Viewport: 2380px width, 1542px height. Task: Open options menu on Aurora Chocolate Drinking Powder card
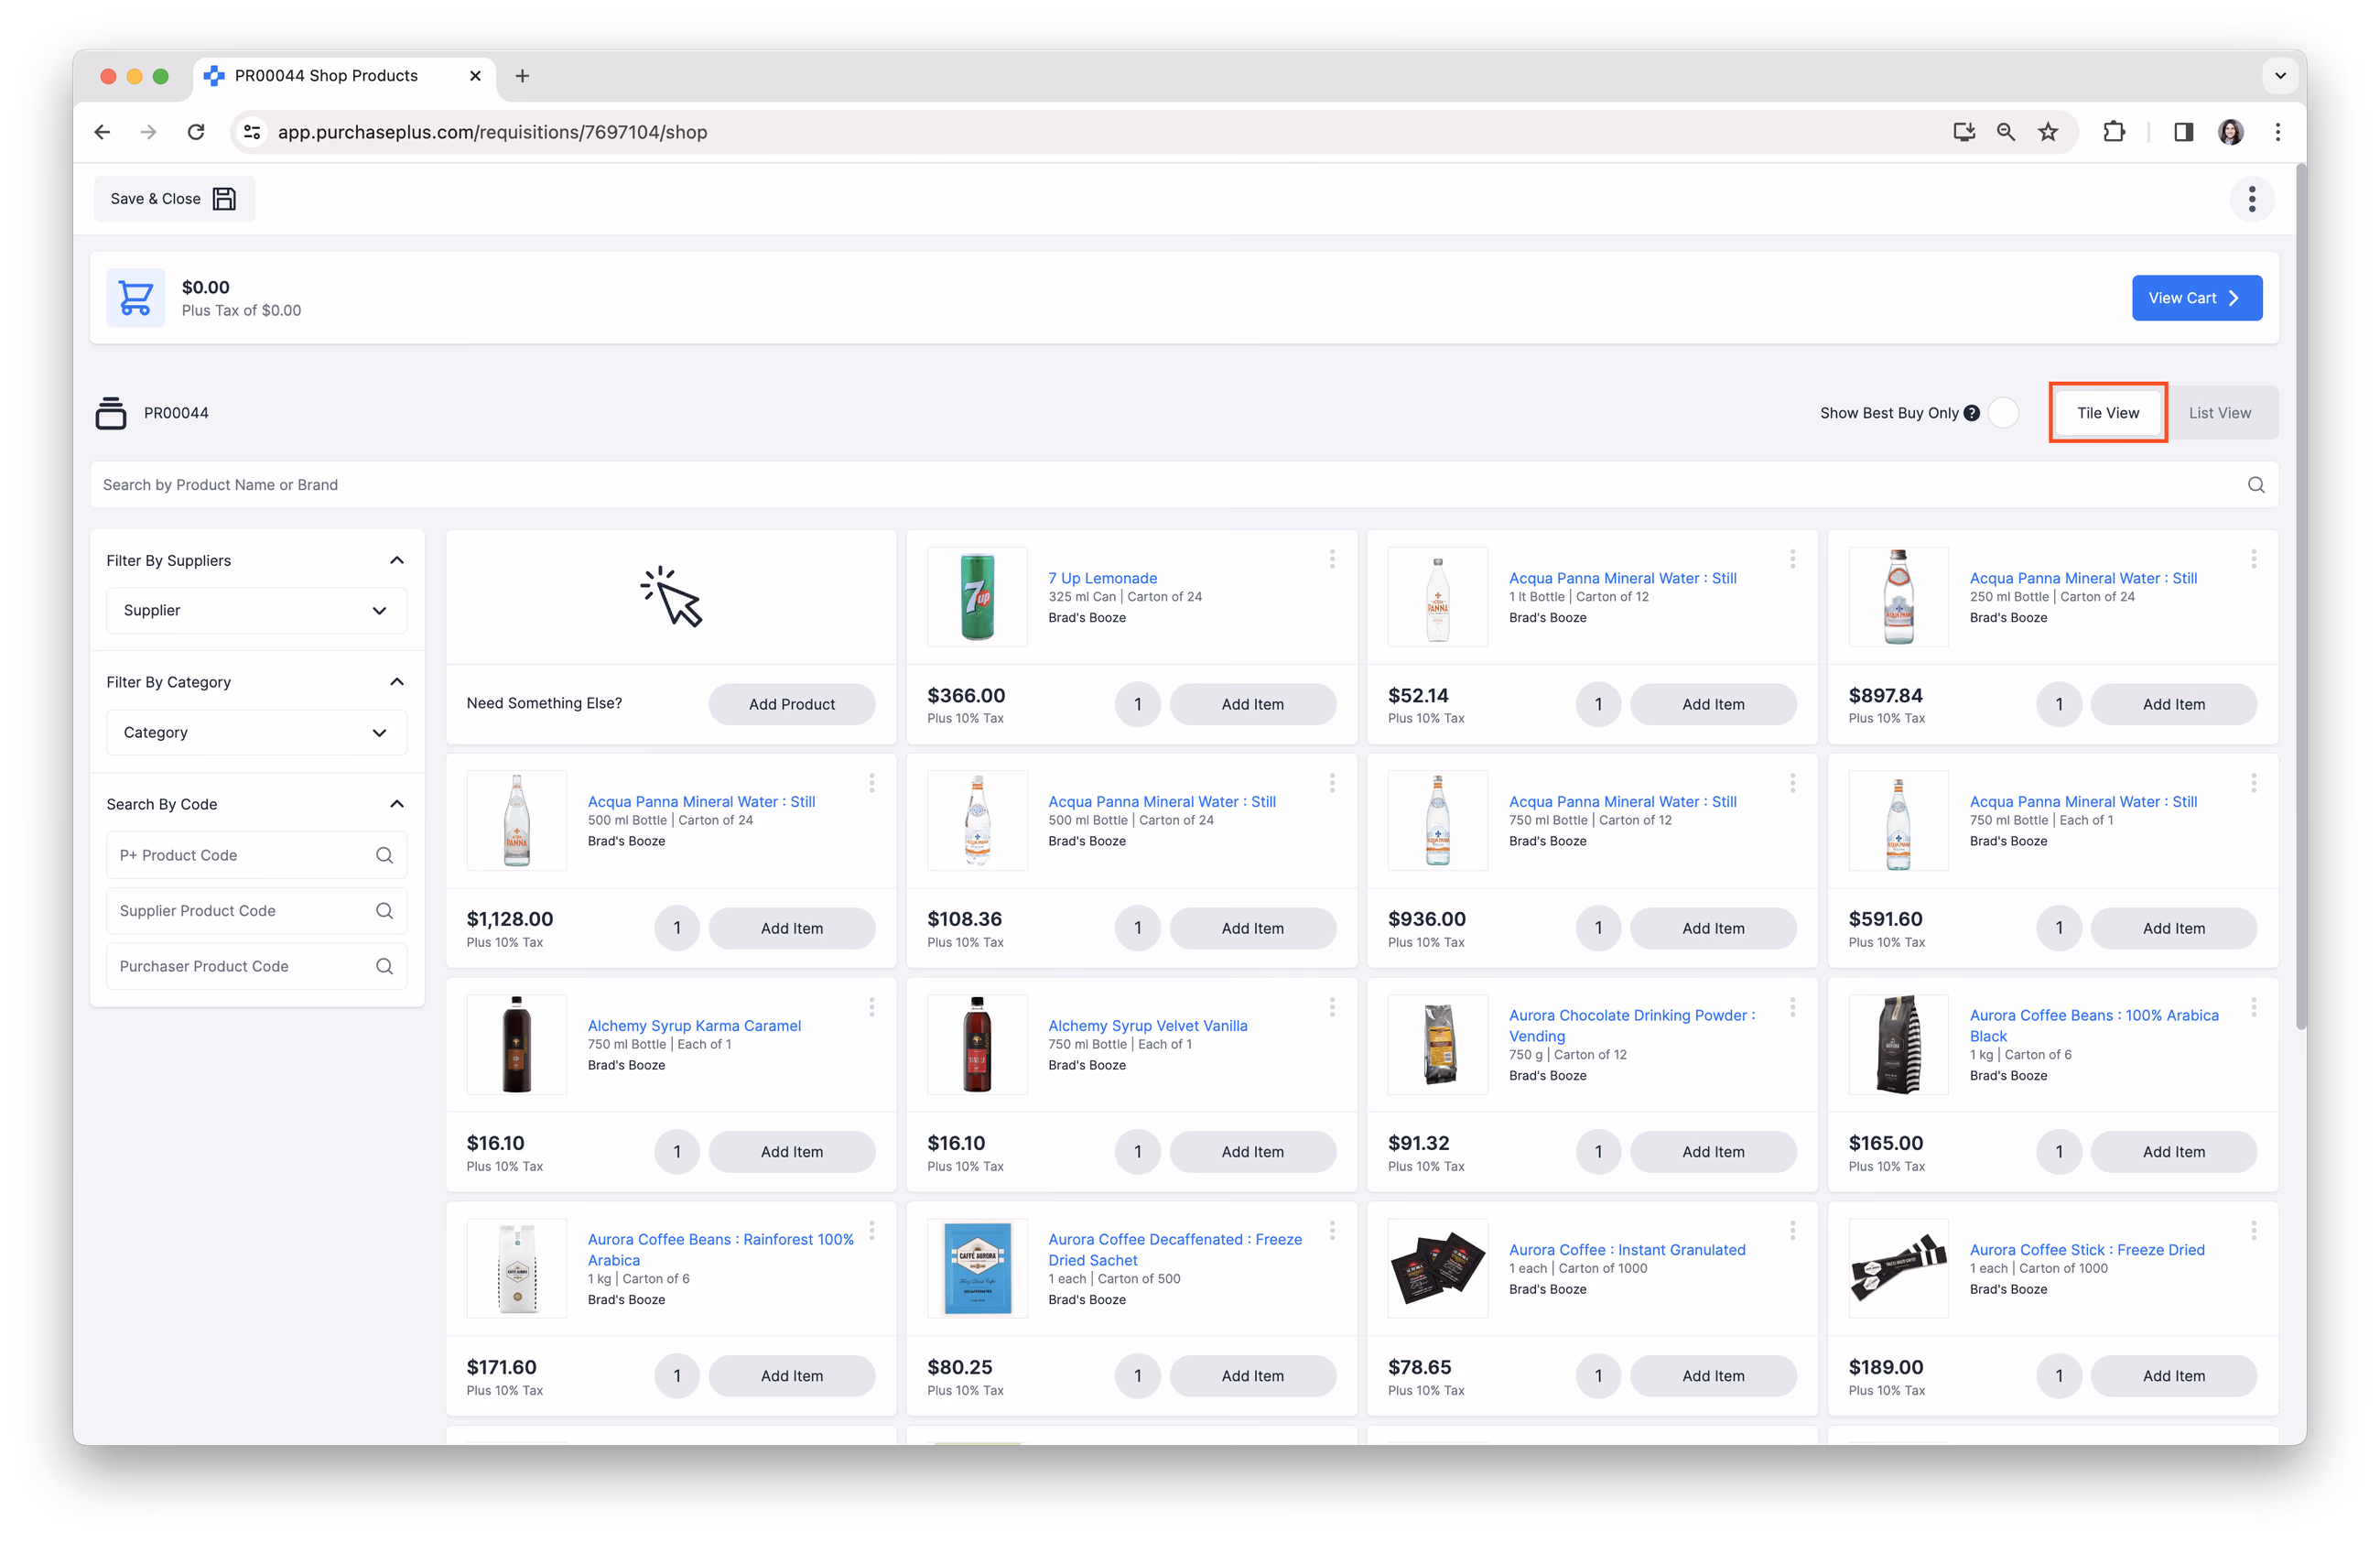tap(1793, 1007)
